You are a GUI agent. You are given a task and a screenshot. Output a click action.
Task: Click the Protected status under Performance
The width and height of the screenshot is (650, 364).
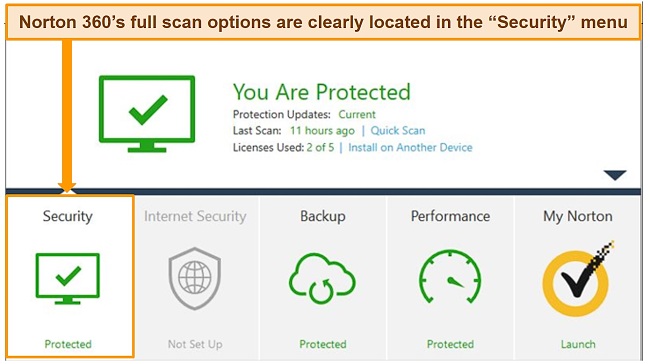click(450, 344)
